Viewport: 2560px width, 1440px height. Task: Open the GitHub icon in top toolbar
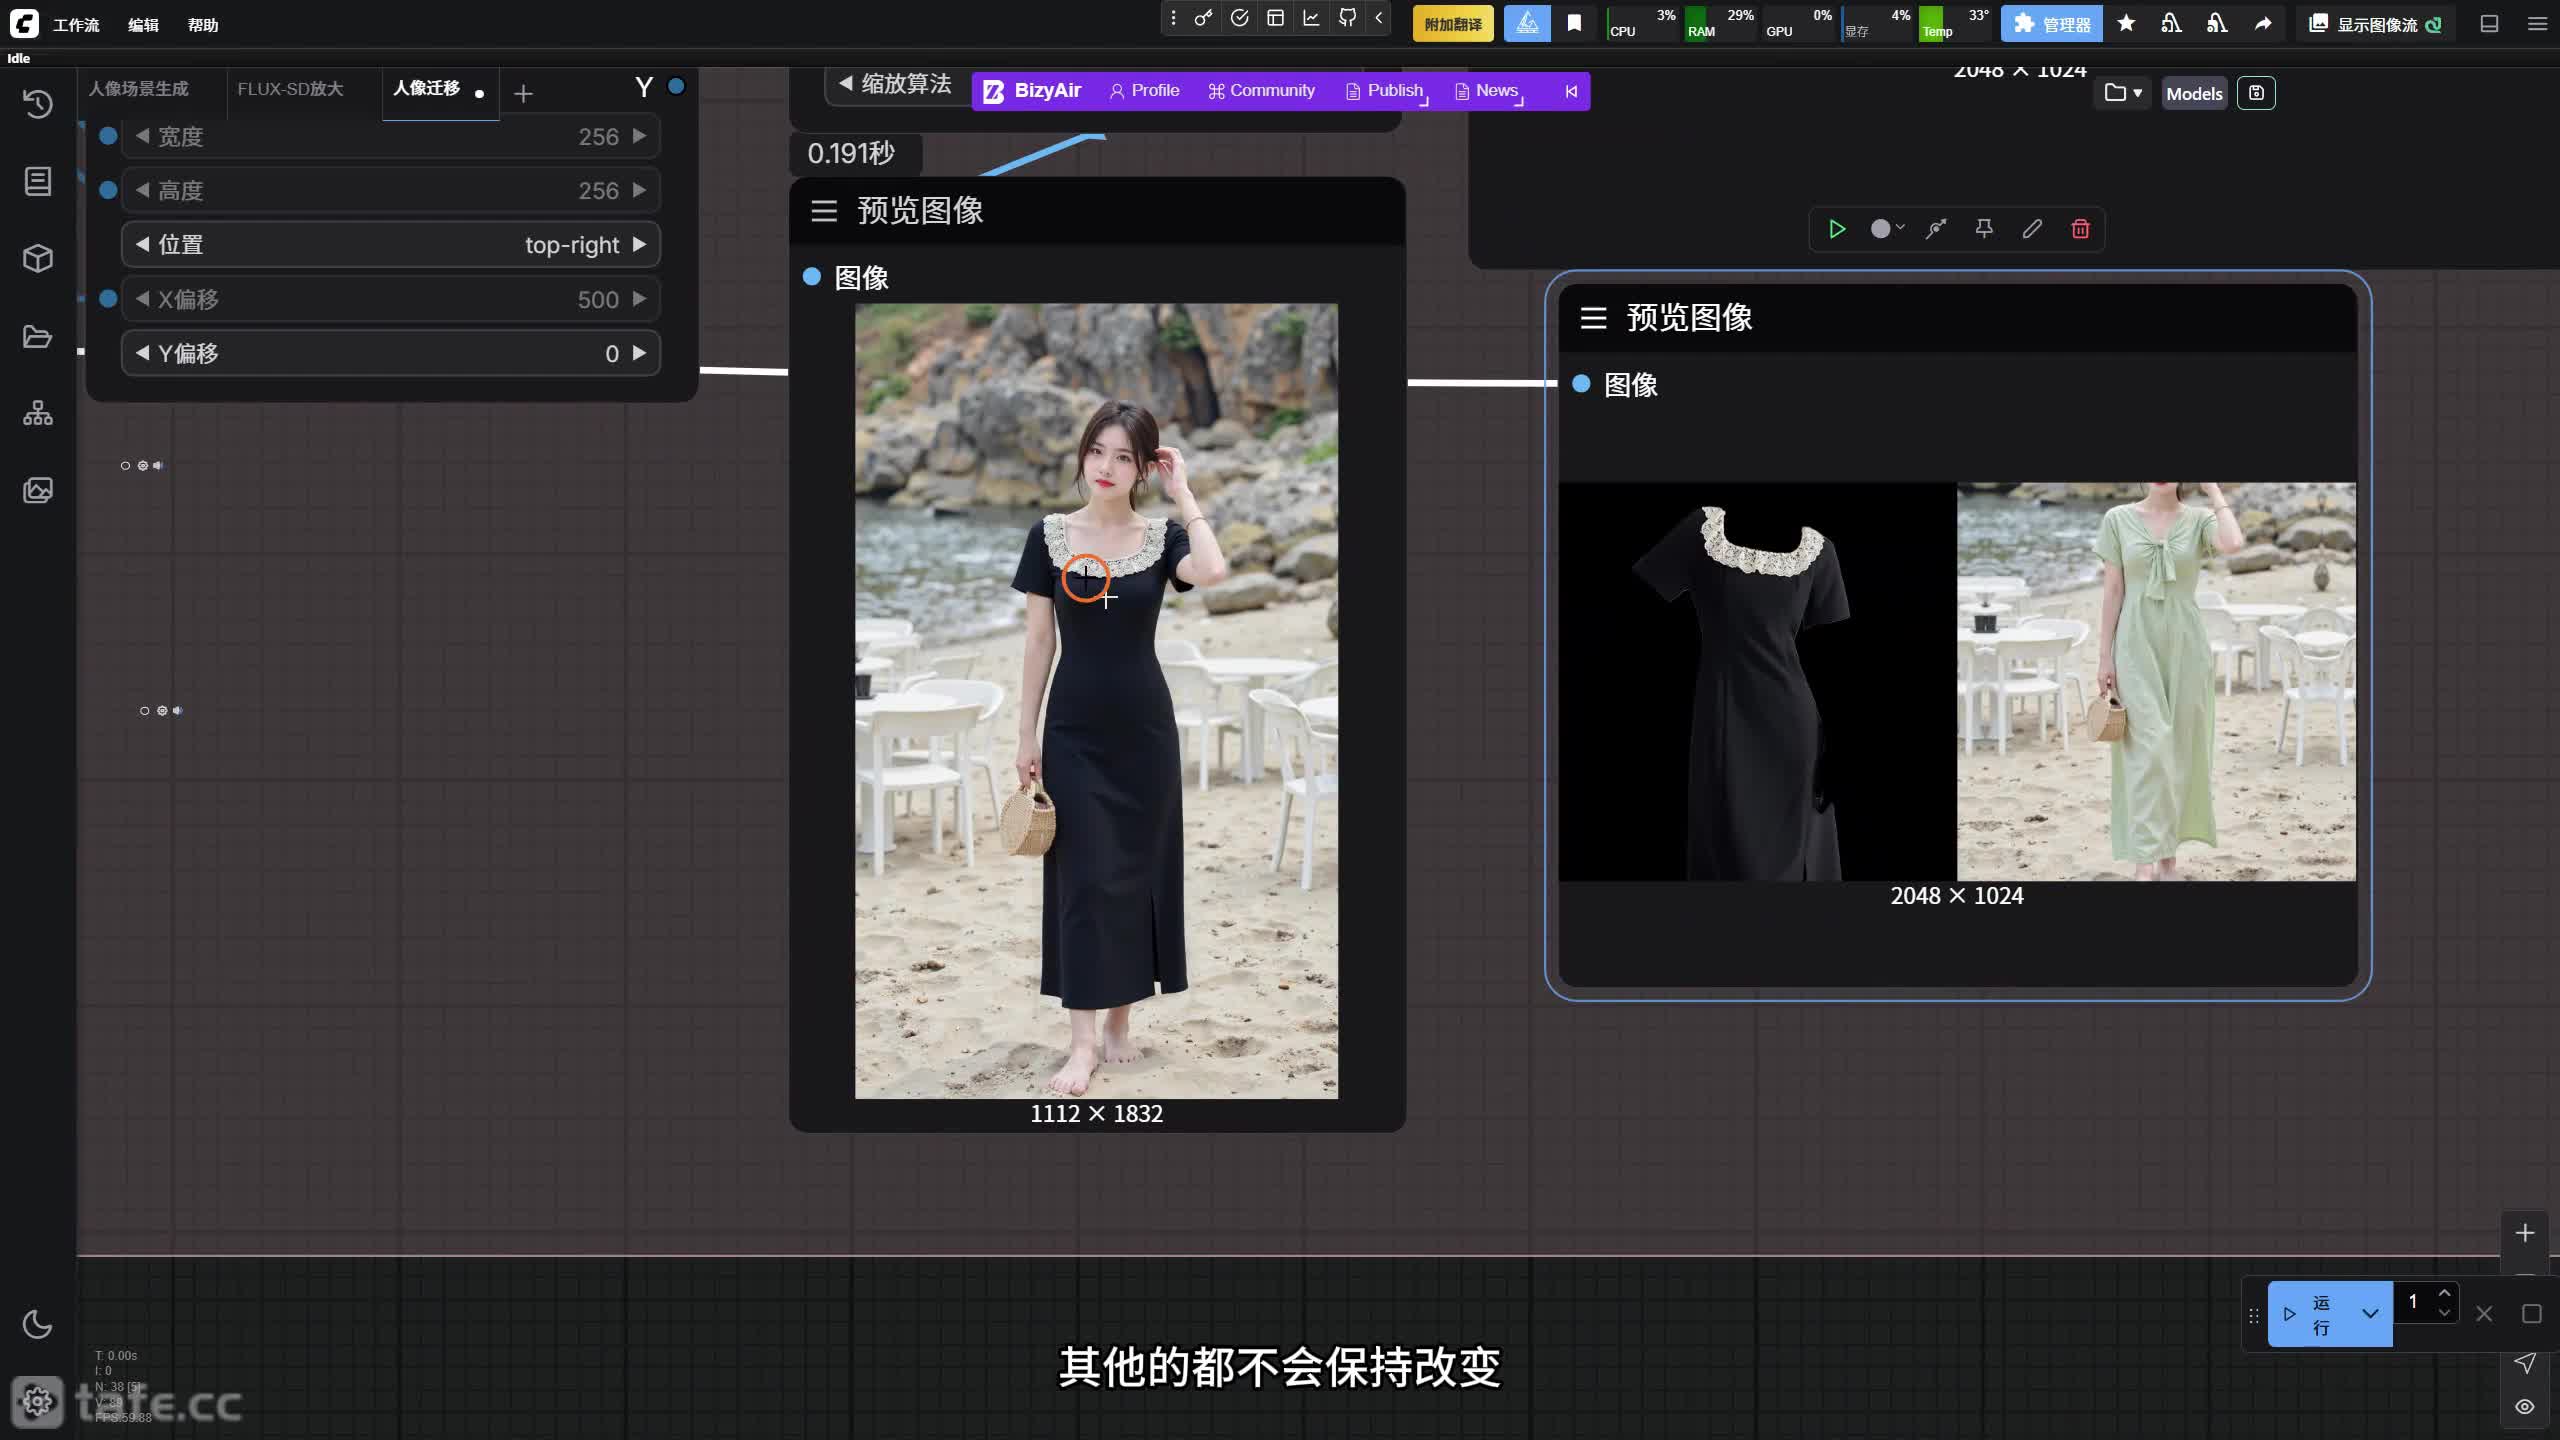click(x=1347, y=18)
